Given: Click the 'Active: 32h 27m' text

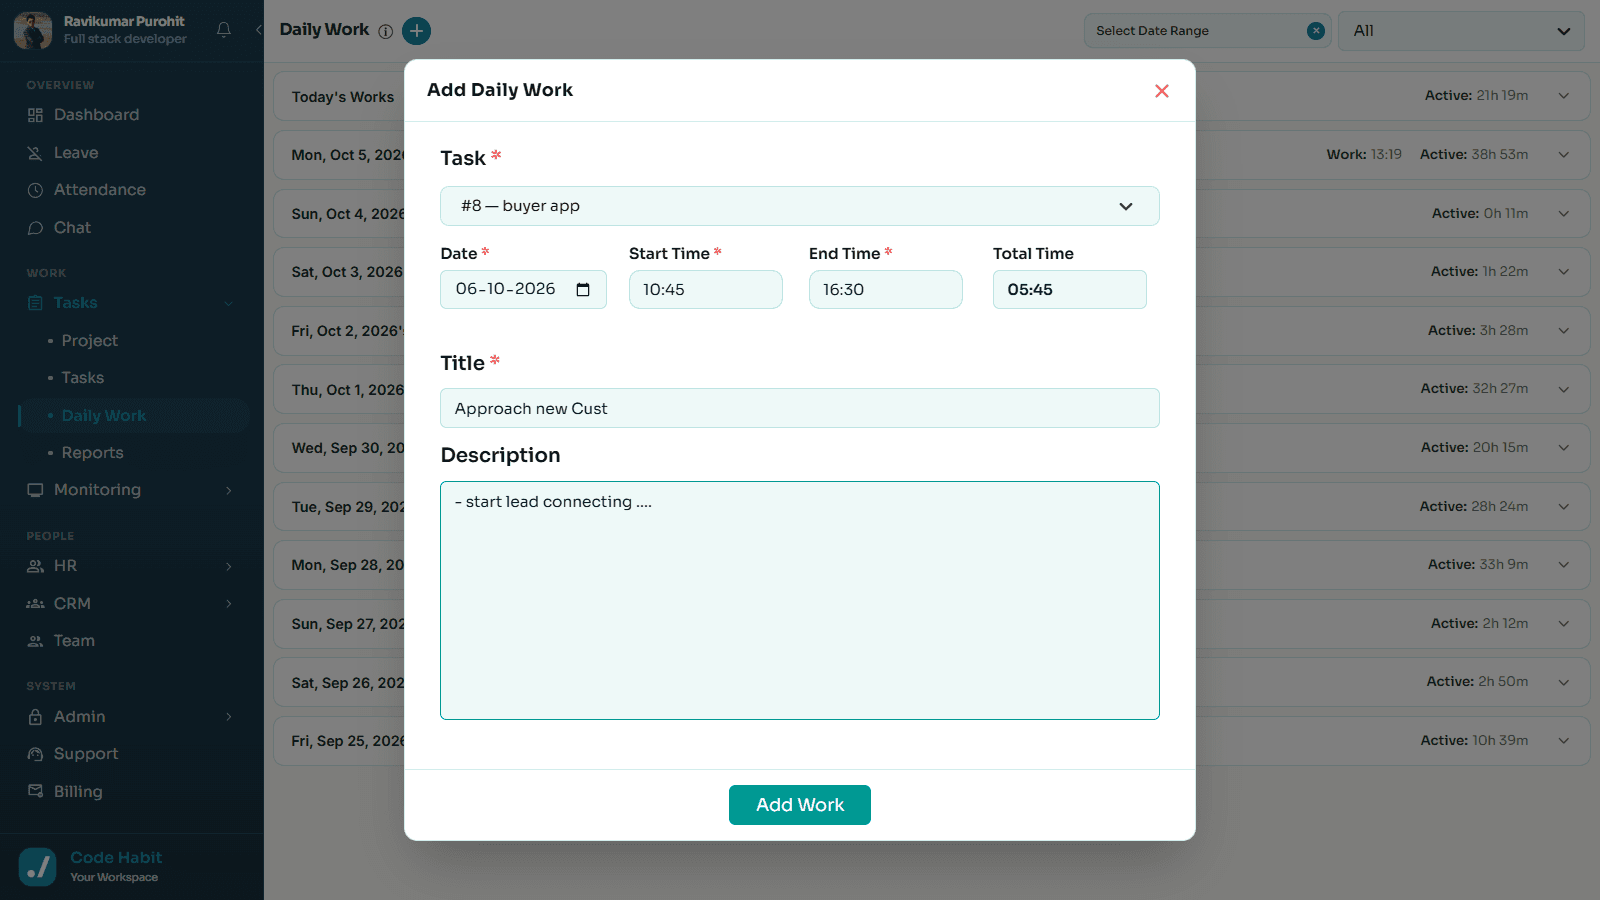Looking at the screenshot, I should pyautogui.click(x=1474, y=389).
